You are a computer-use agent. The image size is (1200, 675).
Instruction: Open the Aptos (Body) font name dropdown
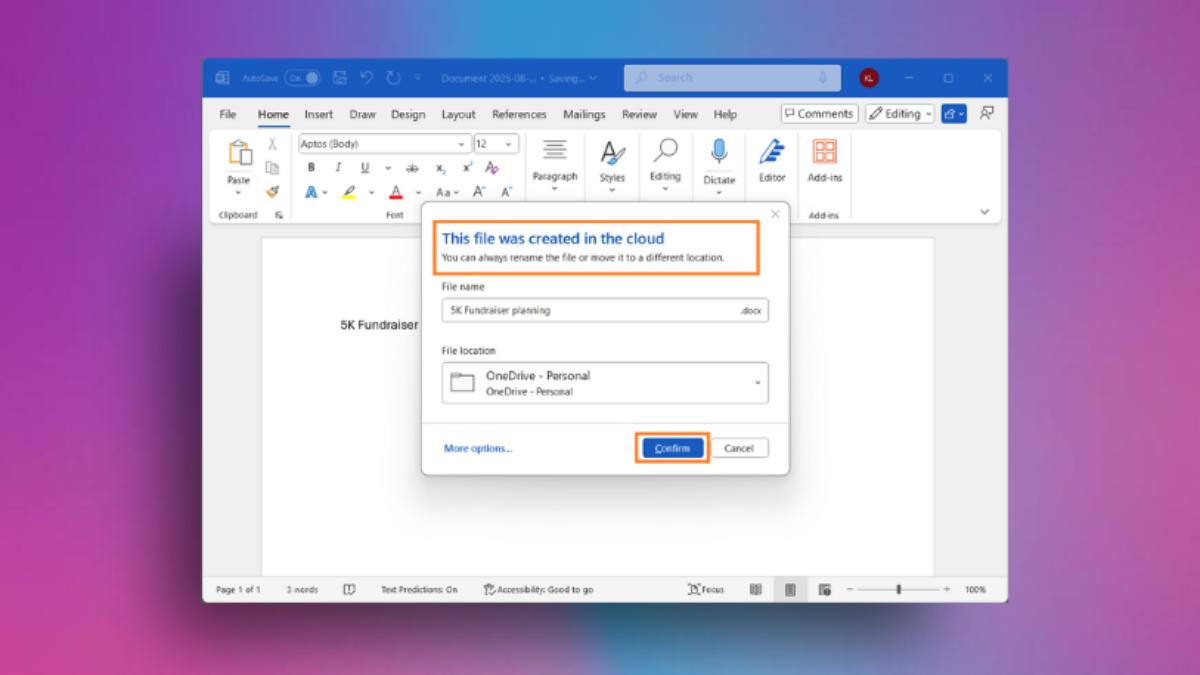pos(384,144)
